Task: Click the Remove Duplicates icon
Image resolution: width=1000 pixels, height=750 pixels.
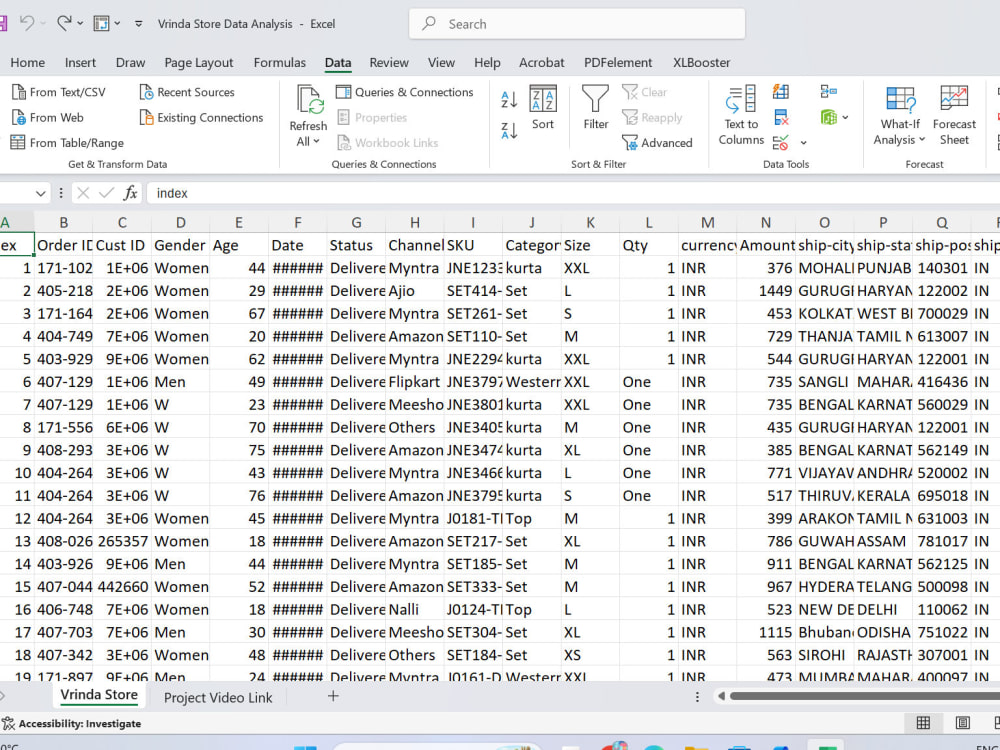Action: pos(781,117)
